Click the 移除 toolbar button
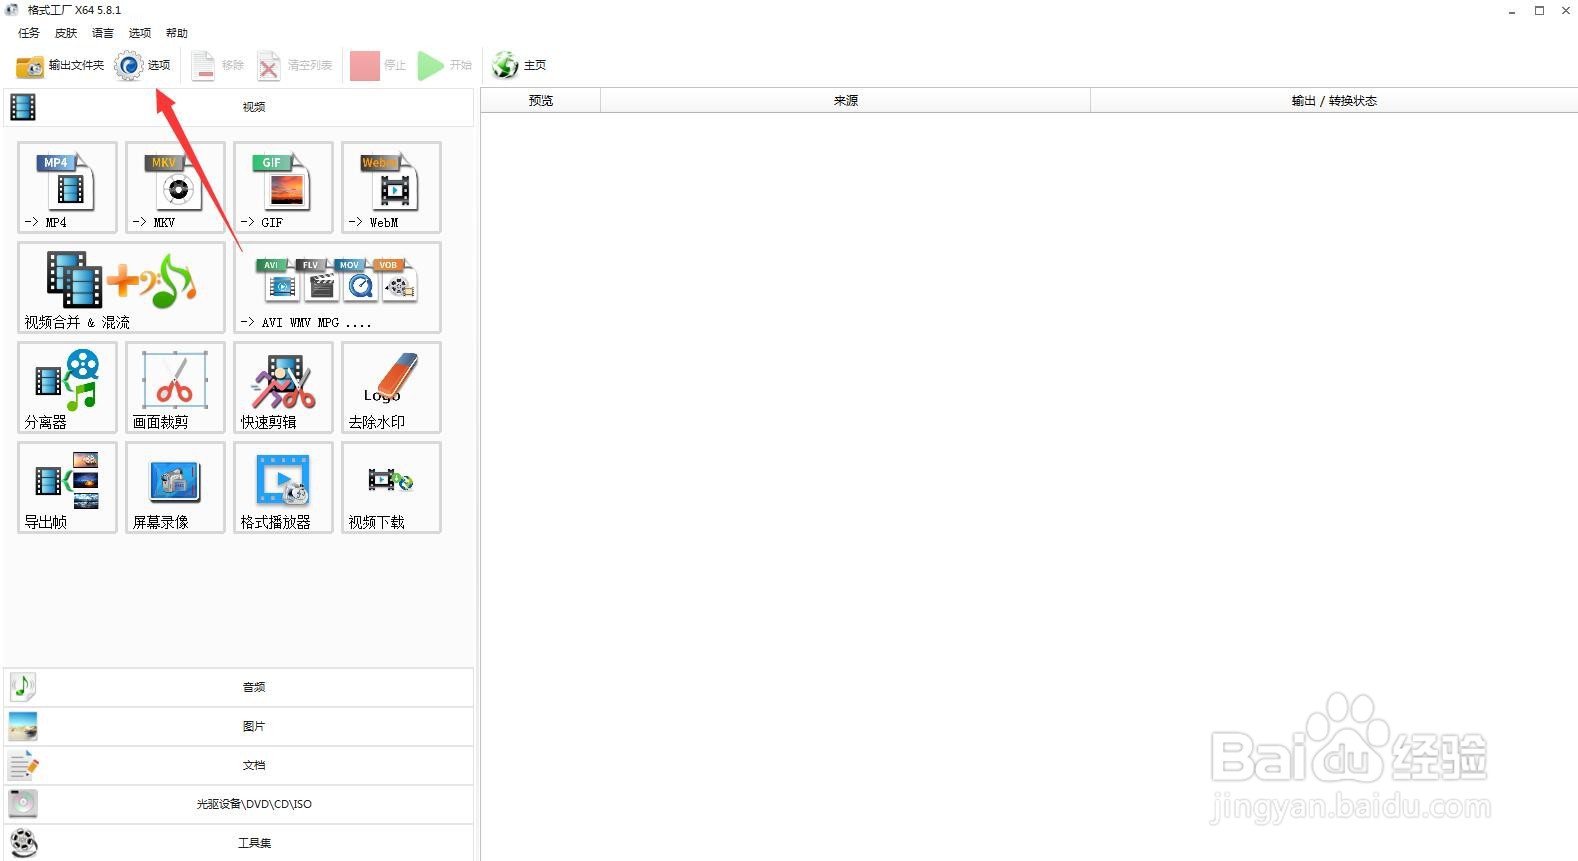The width and height of the screenshot is (1578, 861). [x=217, y=66]
